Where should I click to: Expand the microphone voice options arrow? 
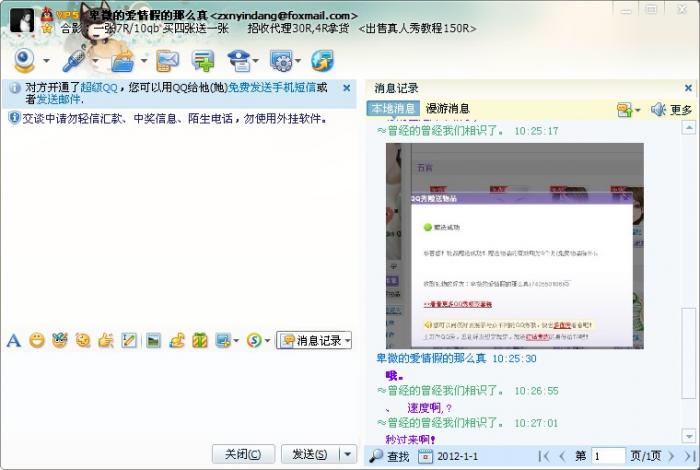[x=95, y=61]
